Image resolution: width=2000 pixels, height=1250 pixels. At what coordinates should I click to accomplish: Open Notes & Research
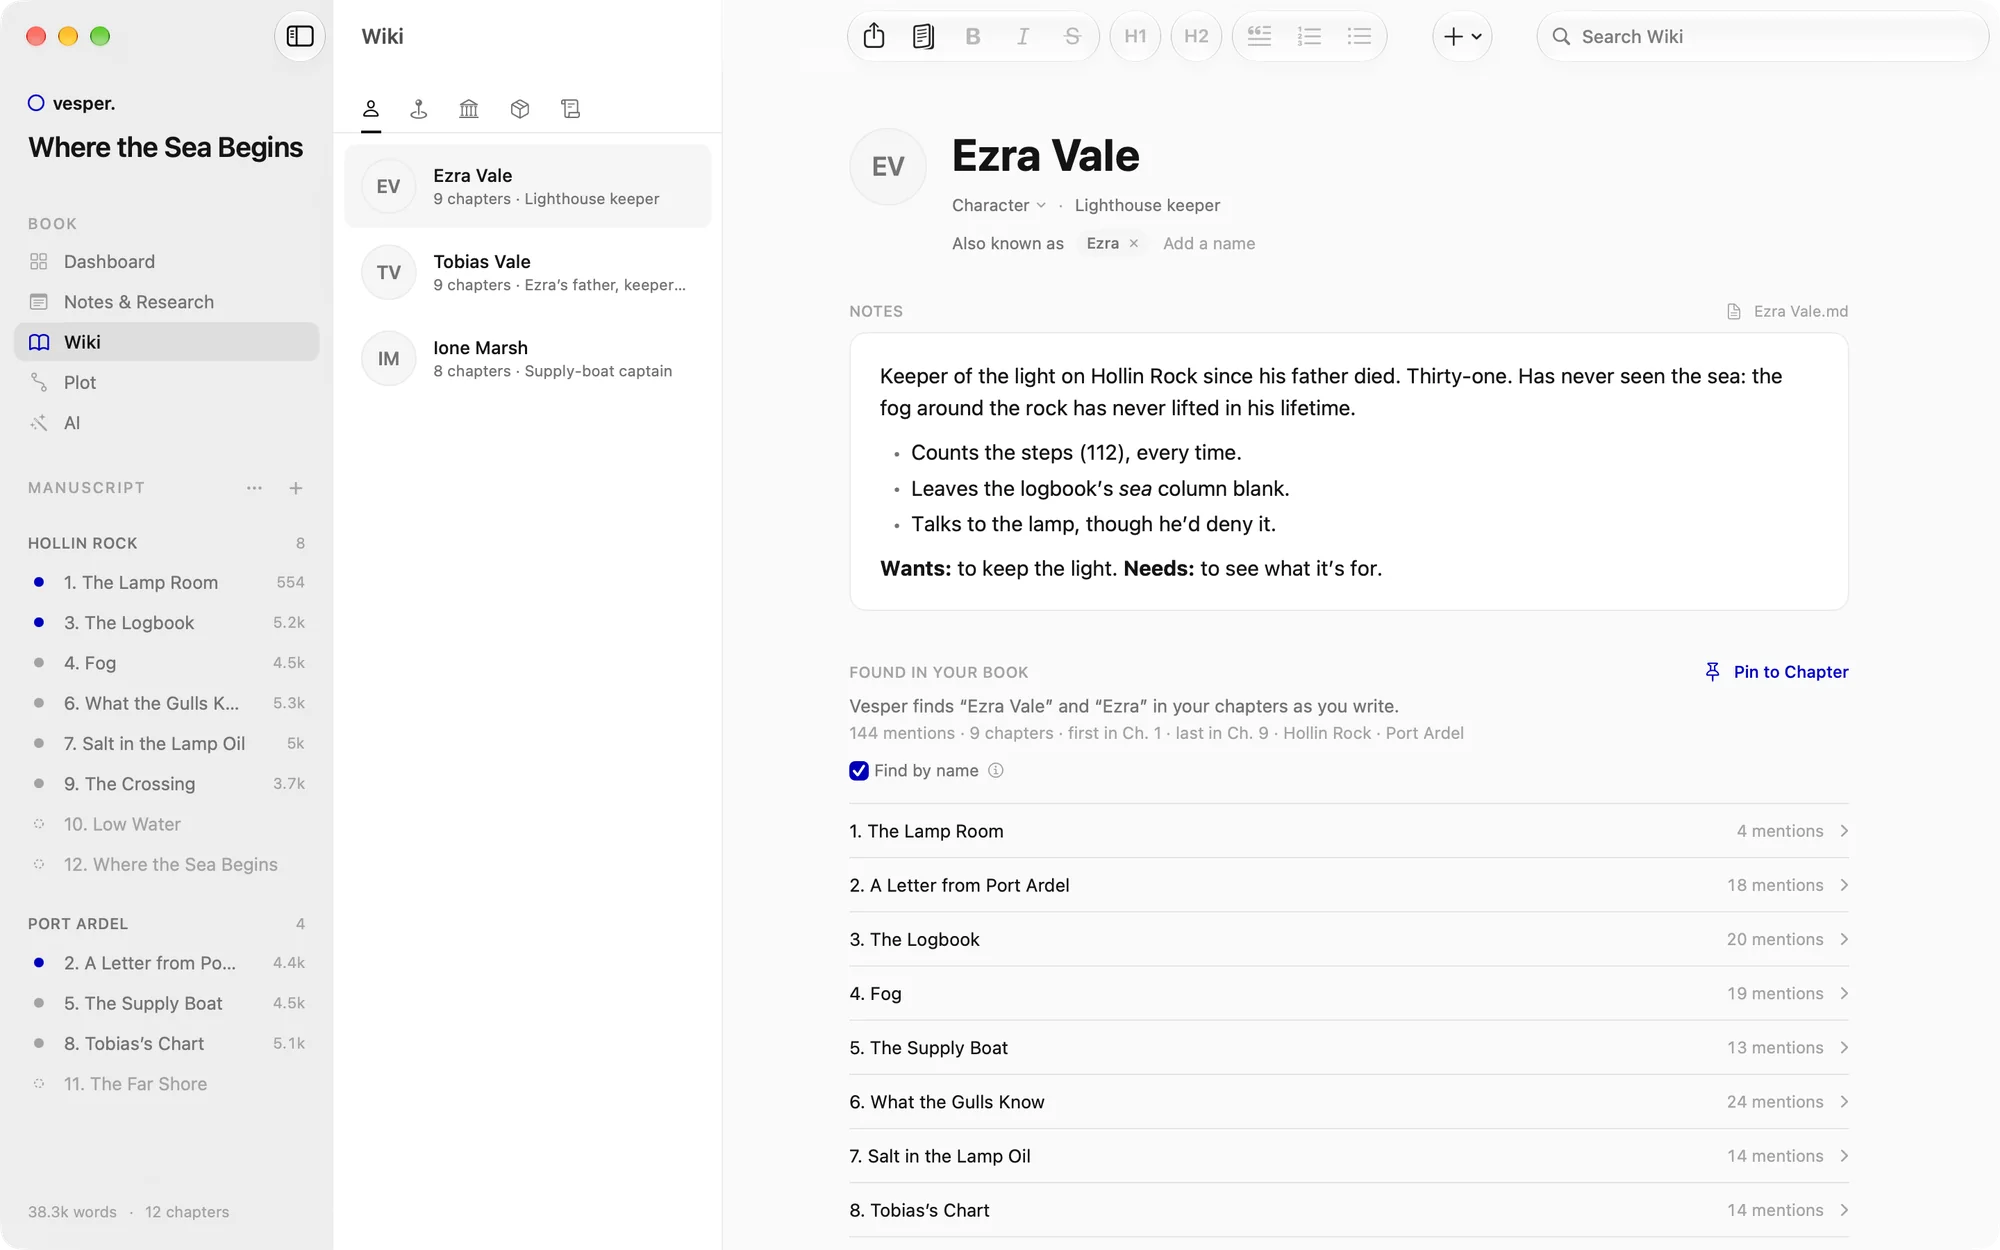[x=167, y=301]
